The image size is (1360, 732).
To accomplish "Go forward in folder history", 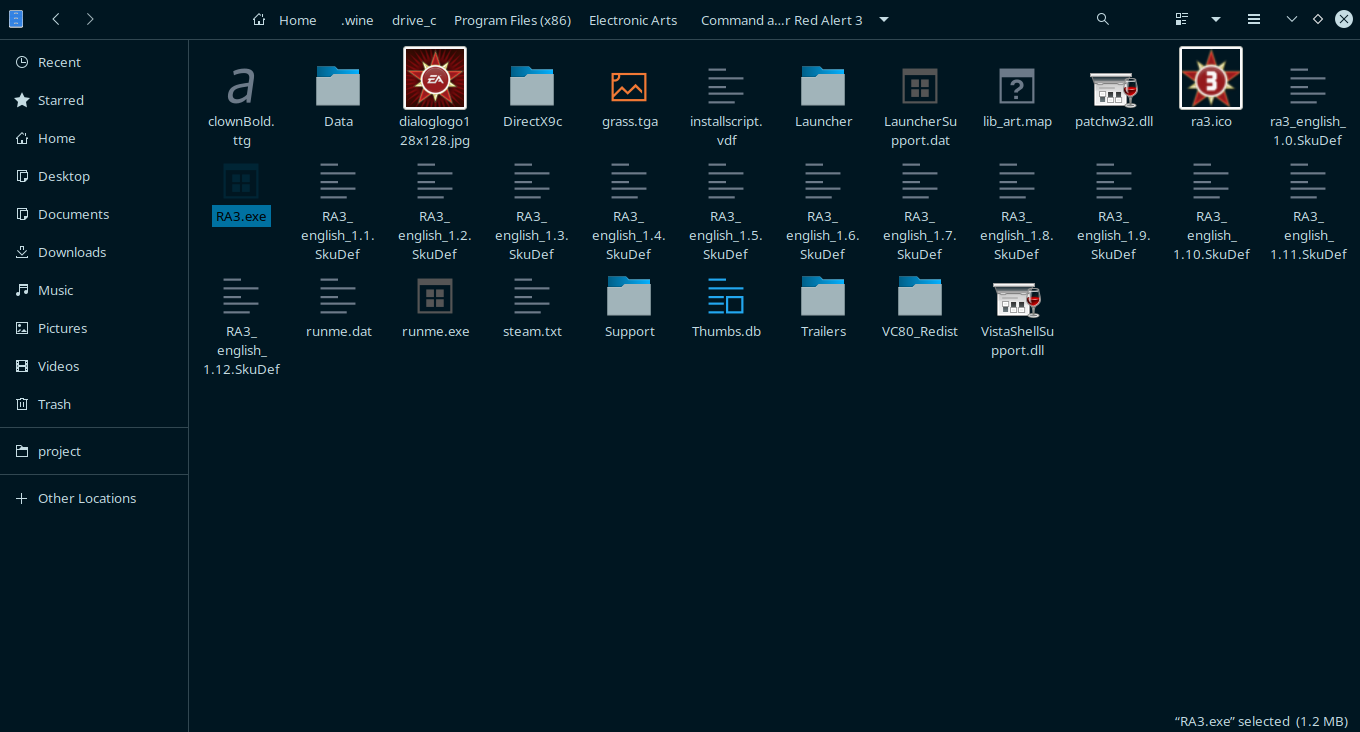I will click(90, 19).
